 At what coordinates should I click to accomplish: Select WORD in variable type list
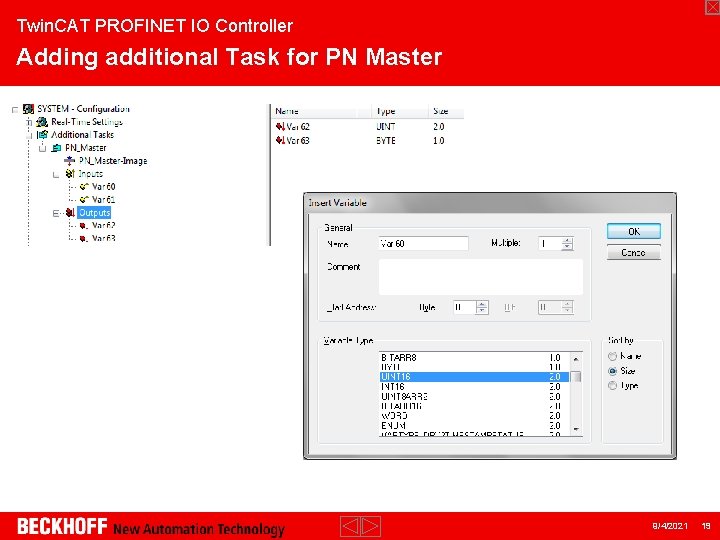(474, 416)
